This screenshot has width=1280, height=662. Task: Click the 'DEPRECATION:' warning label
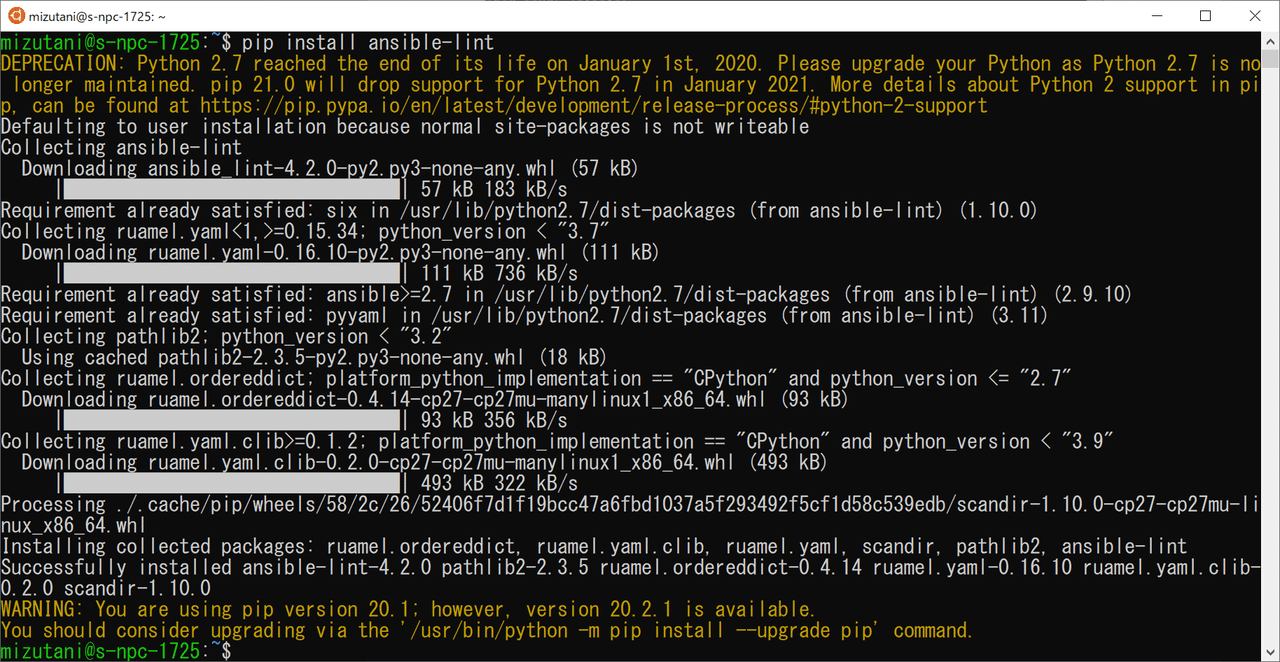point(63,64)
